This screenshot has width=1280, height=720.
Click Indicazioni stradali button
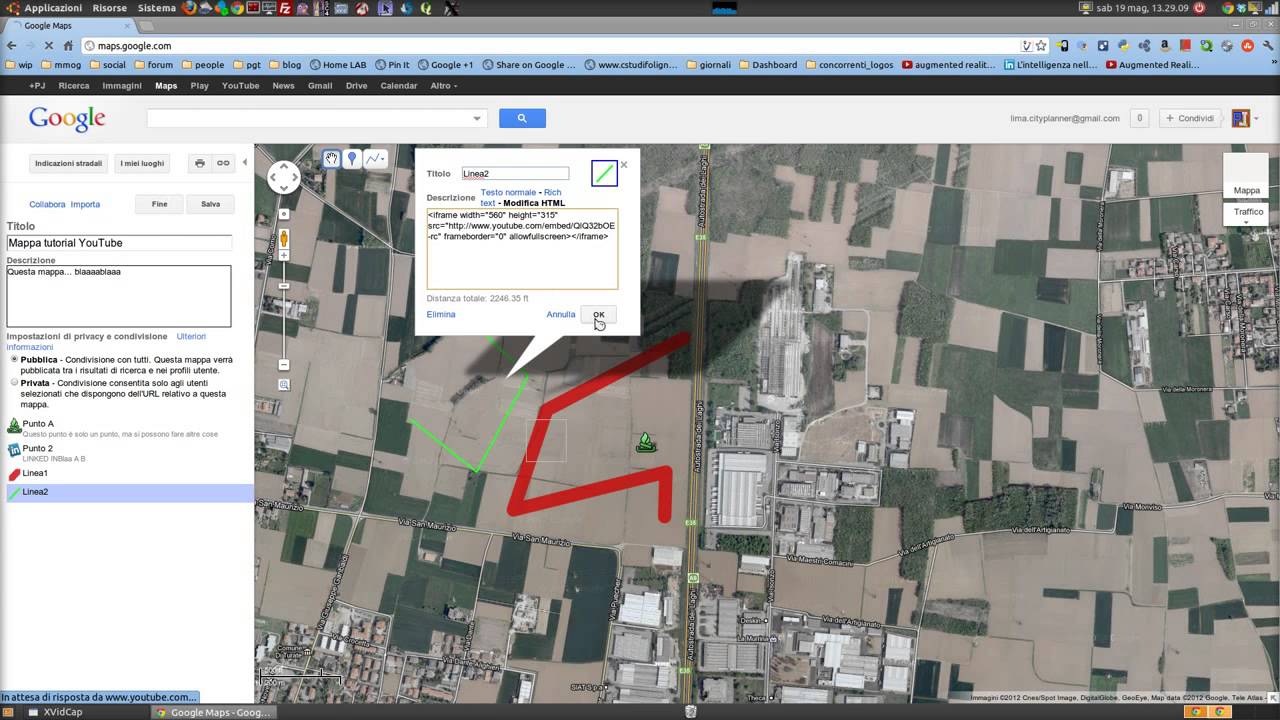(68, 163)
